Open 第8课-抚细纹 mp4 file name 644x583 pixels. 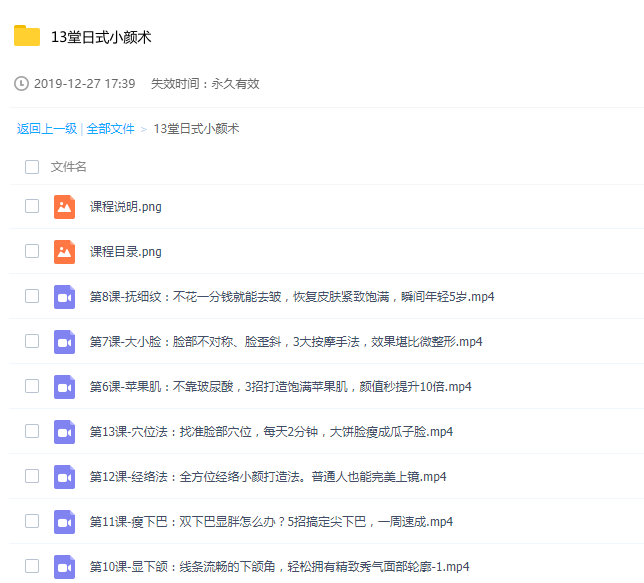(x=292, y=297)
